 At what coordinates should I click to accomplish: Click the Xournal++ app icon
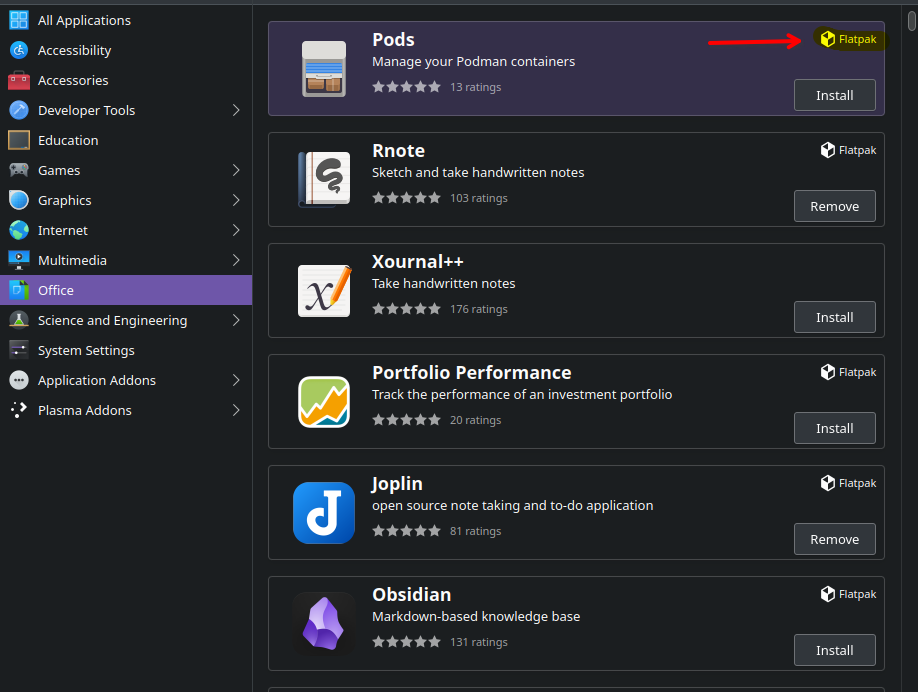[324, 290]
